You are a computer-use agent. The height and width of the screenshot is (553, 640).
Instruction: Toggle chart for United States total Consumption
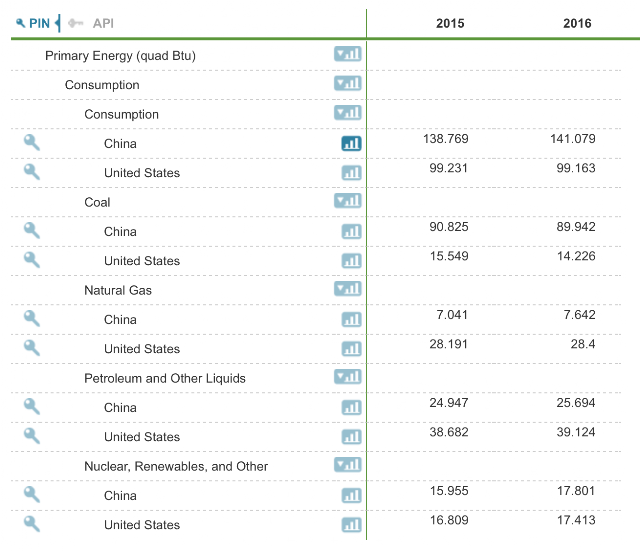(351, 173)
